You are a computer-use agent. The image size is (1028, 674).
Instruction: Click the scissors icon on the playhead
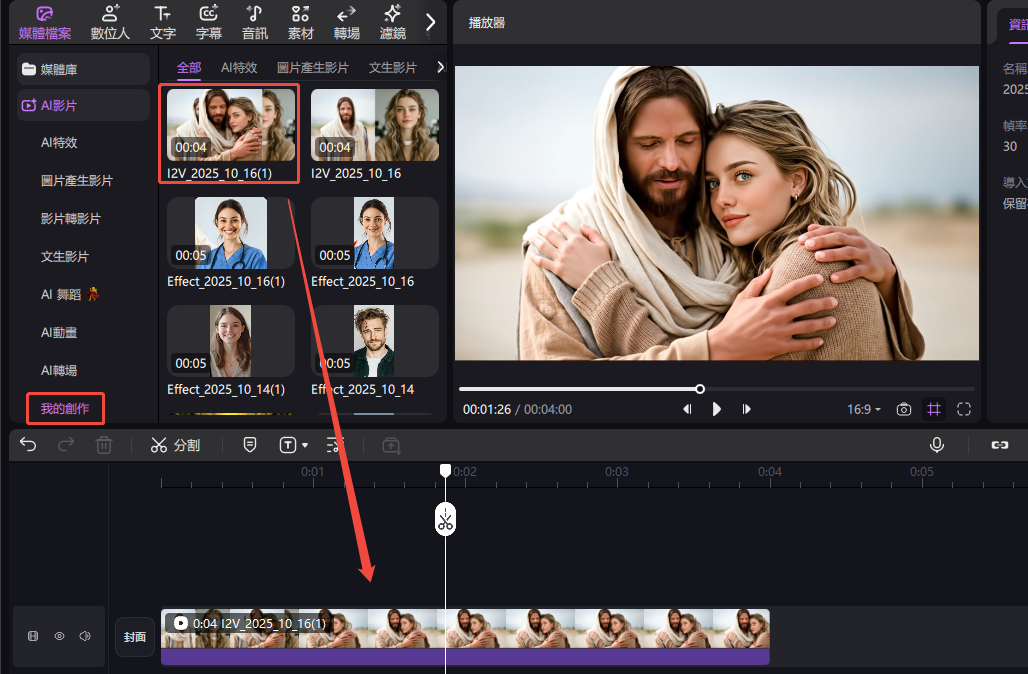[445, 519]
